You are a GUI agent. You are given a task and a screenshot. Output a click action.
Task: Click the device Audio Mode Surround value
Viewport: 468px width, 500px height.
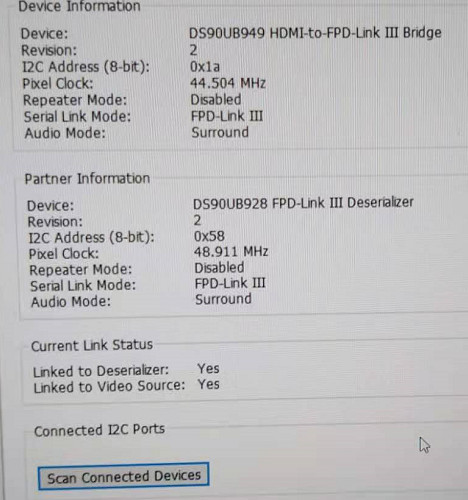point(220,132)
